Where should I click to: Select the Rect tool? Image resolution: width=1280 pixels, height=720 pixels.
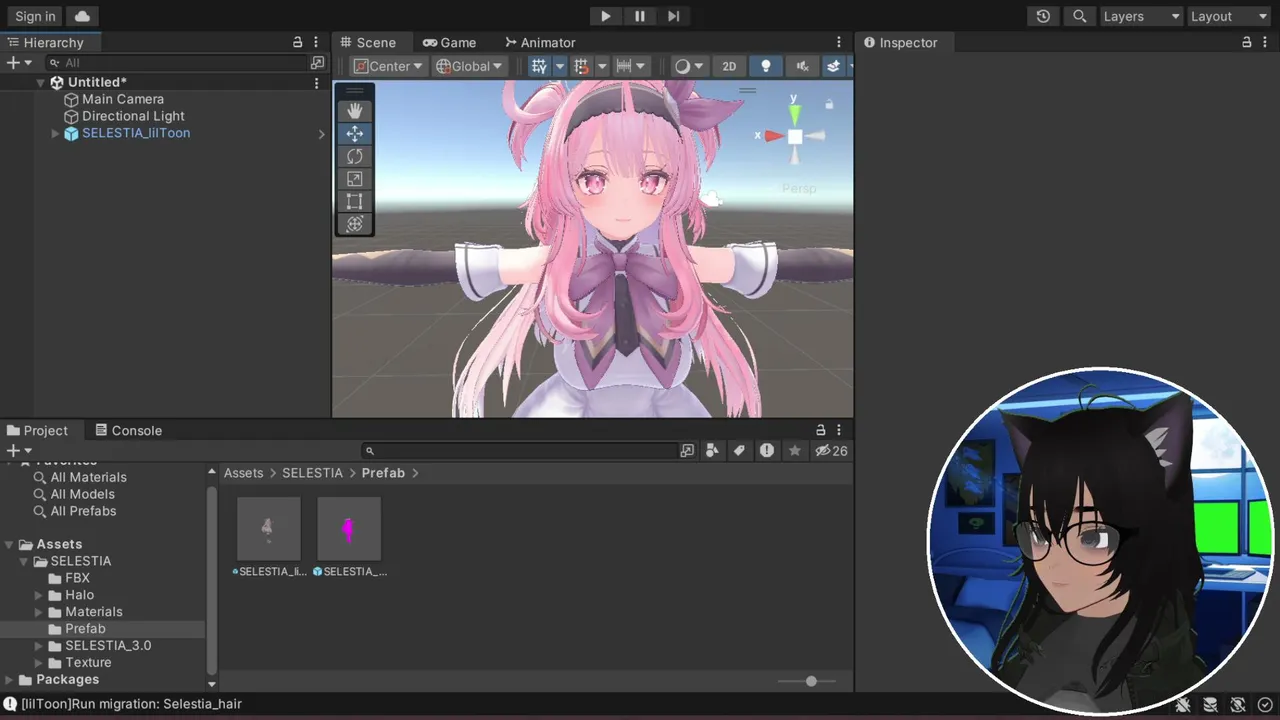pos(354,202)
